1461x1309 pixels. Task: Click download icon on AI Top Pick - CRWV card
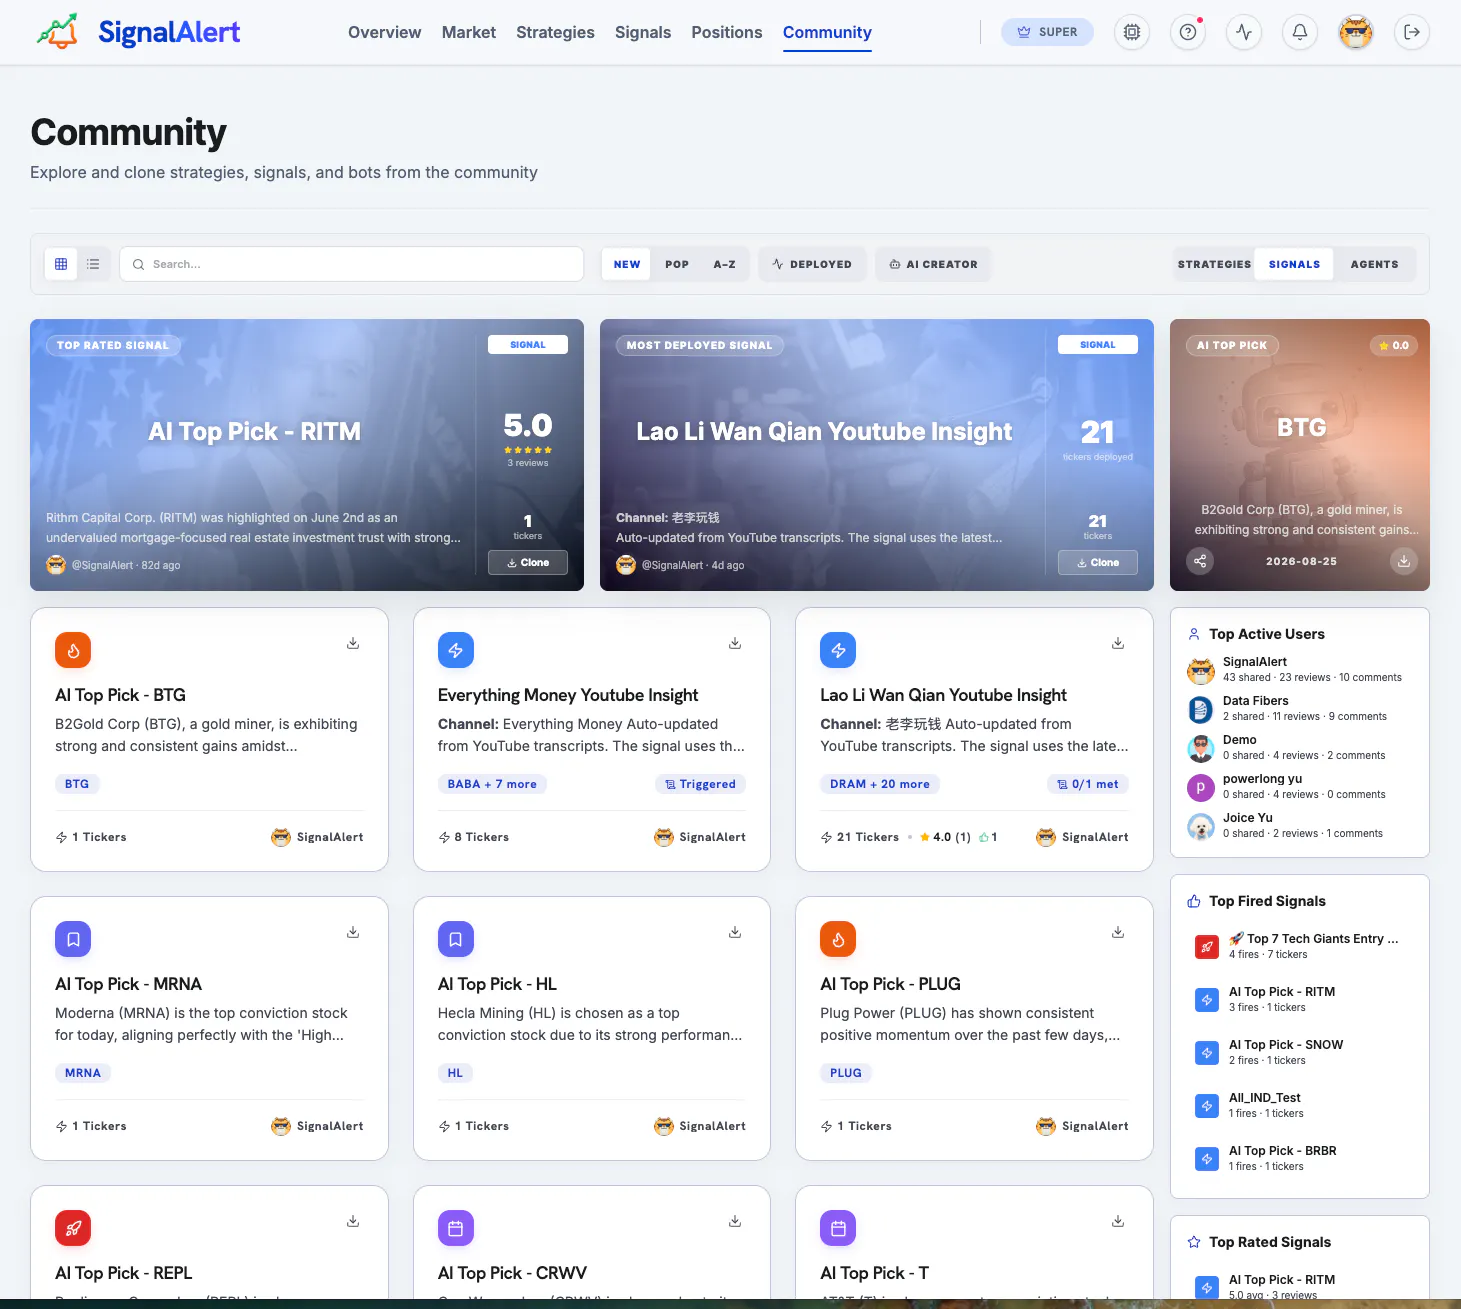point(735,1221)
